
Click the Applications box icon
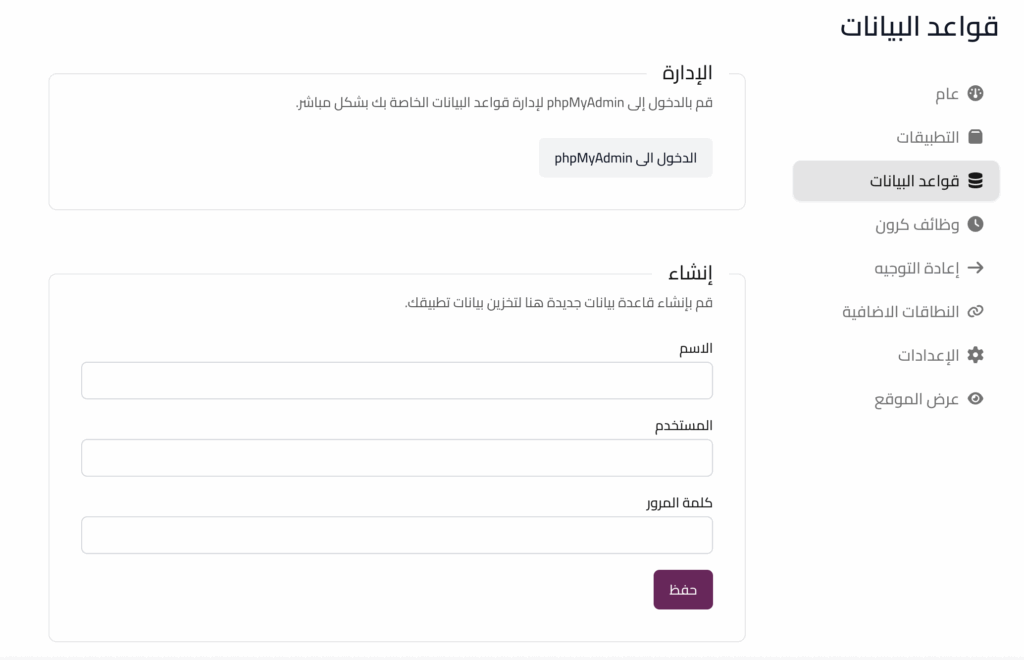(x=976, y=137)
